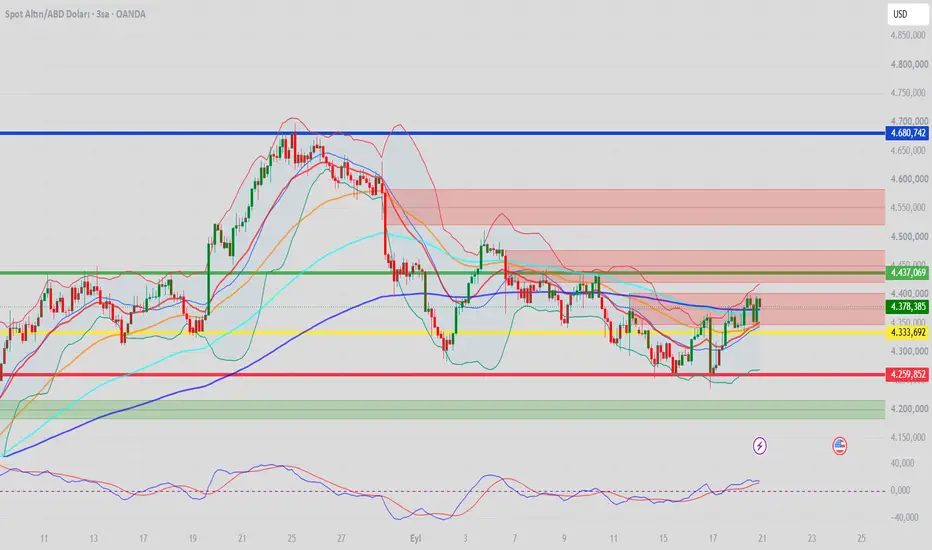
Task: Select the yellow 4.333,692 price label
Action: click(x=906, y=332)
